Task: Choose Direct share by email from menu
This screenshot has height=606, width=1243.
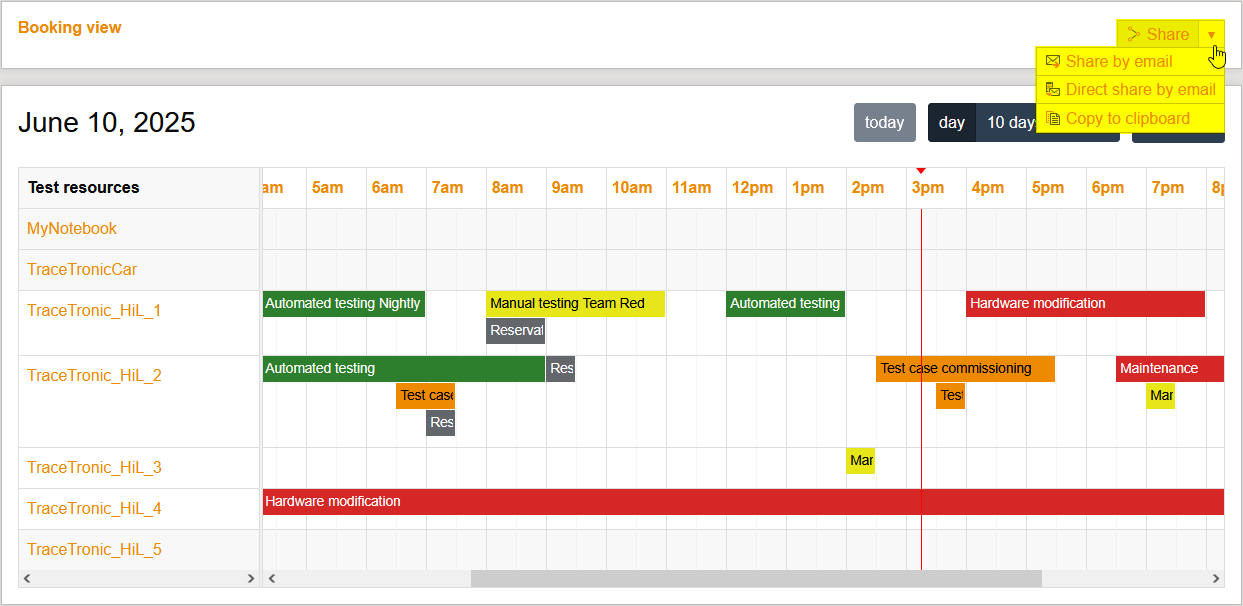Action: click(1140, 90)
